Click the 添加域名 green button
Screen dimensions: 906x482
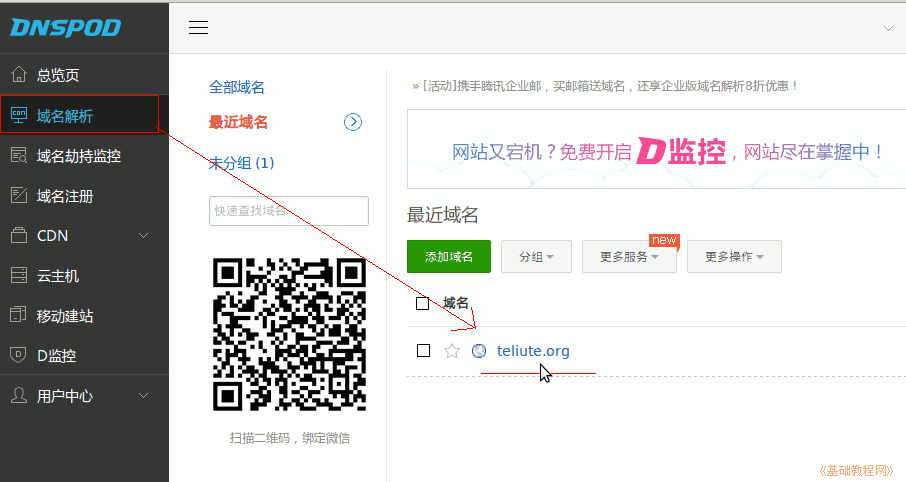tap(449, 257)
